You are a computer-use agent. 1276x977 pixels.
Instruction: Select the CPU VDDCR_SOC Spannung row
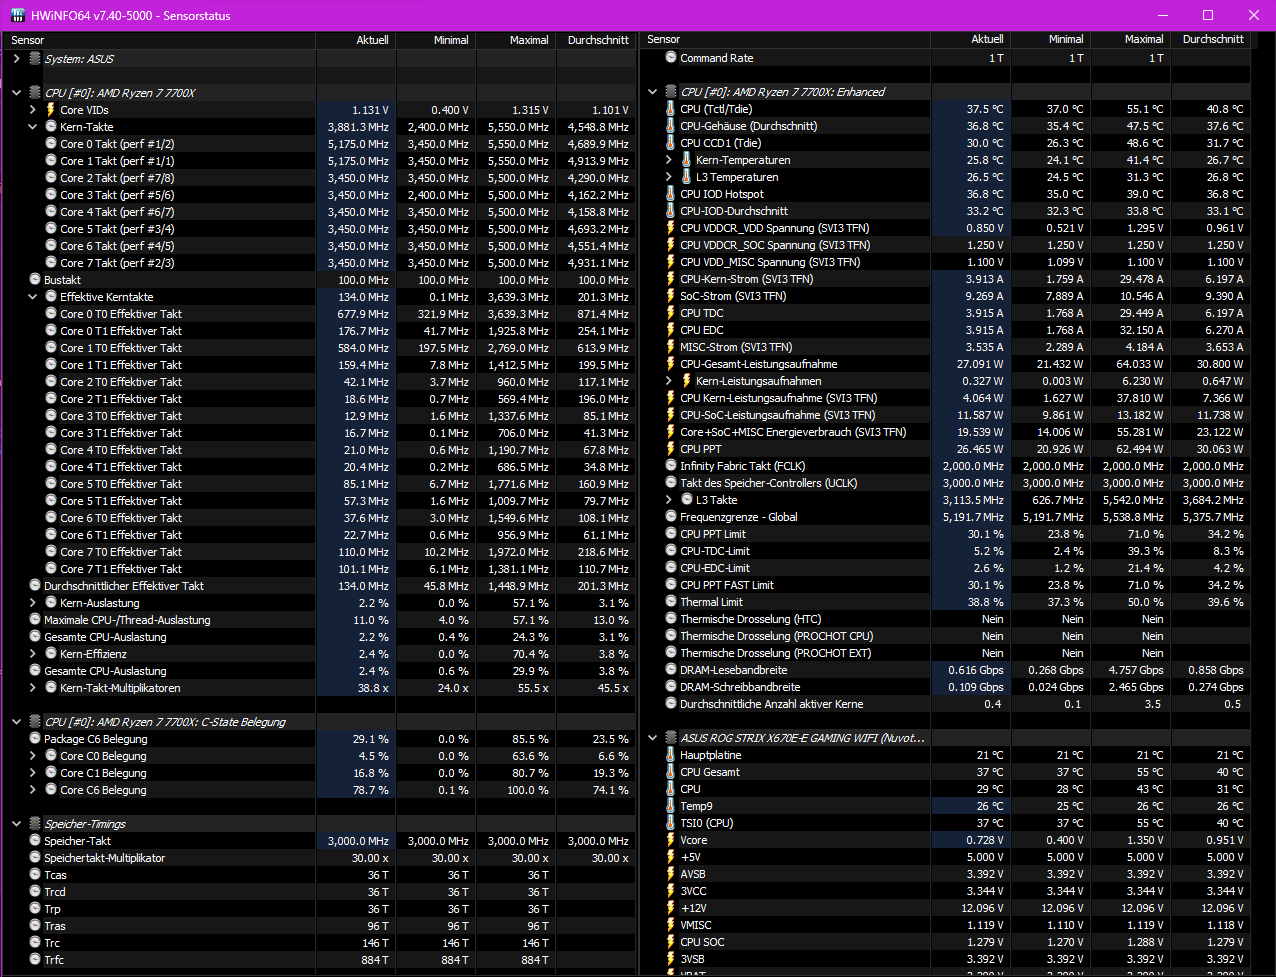[946, 245]
